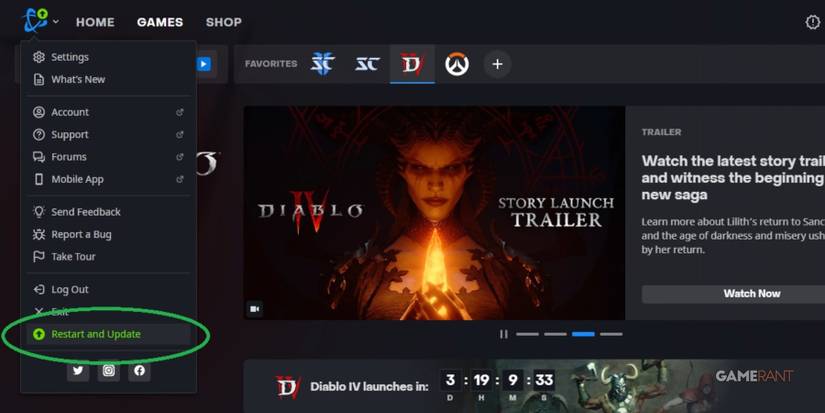
Task: Click the Diablo IV launch countdown banner
Action: coord(534,386)
